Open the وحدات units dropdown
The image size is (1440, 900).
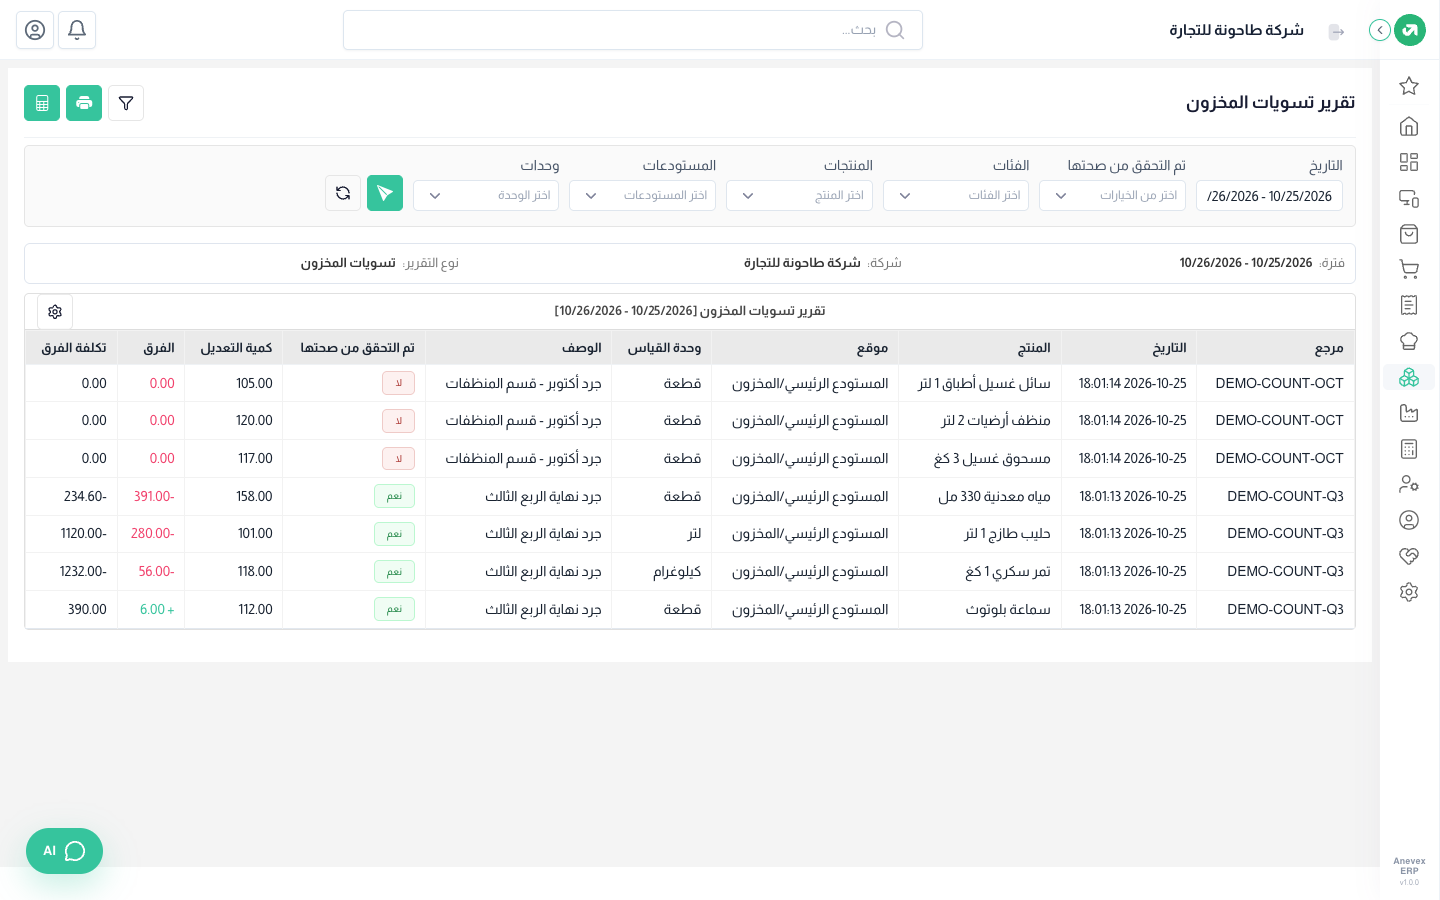pyautogui.click(x=486, y=196)
